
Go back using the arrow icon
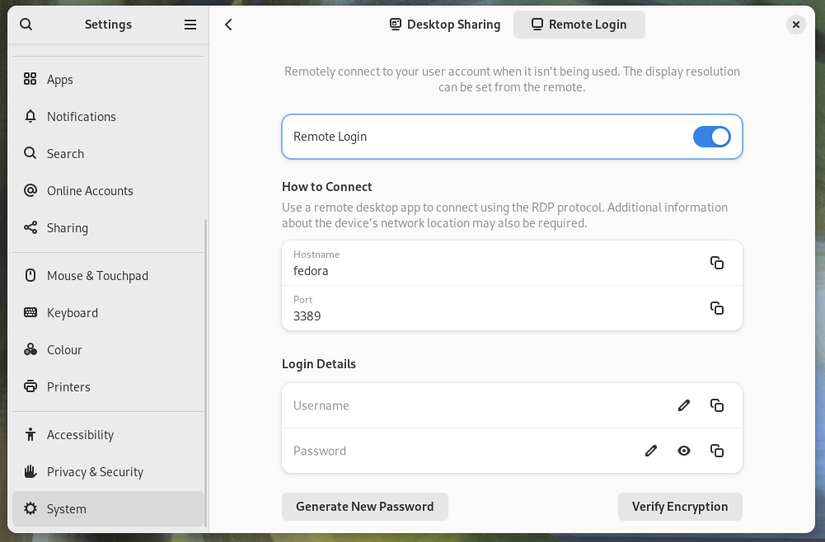pyautogui.click(x=228, y=24)
